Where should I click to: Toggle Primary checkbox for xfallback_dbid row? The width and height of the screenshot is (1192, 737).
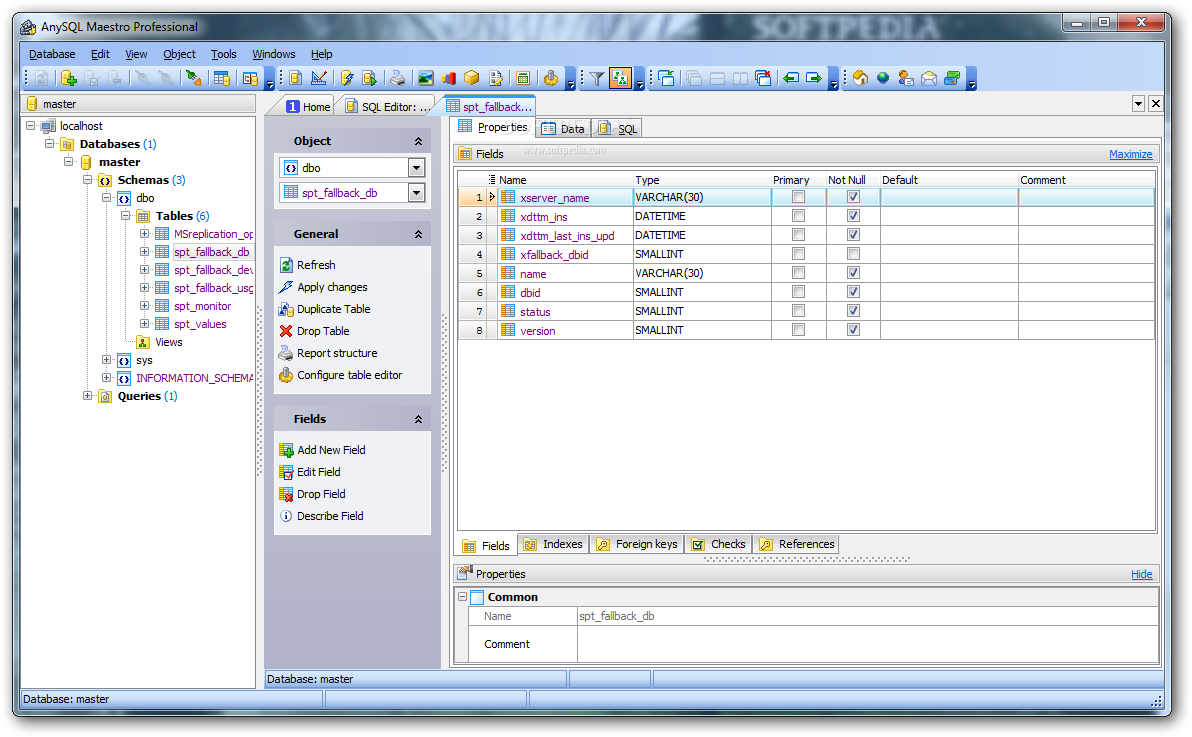[798, 254]
